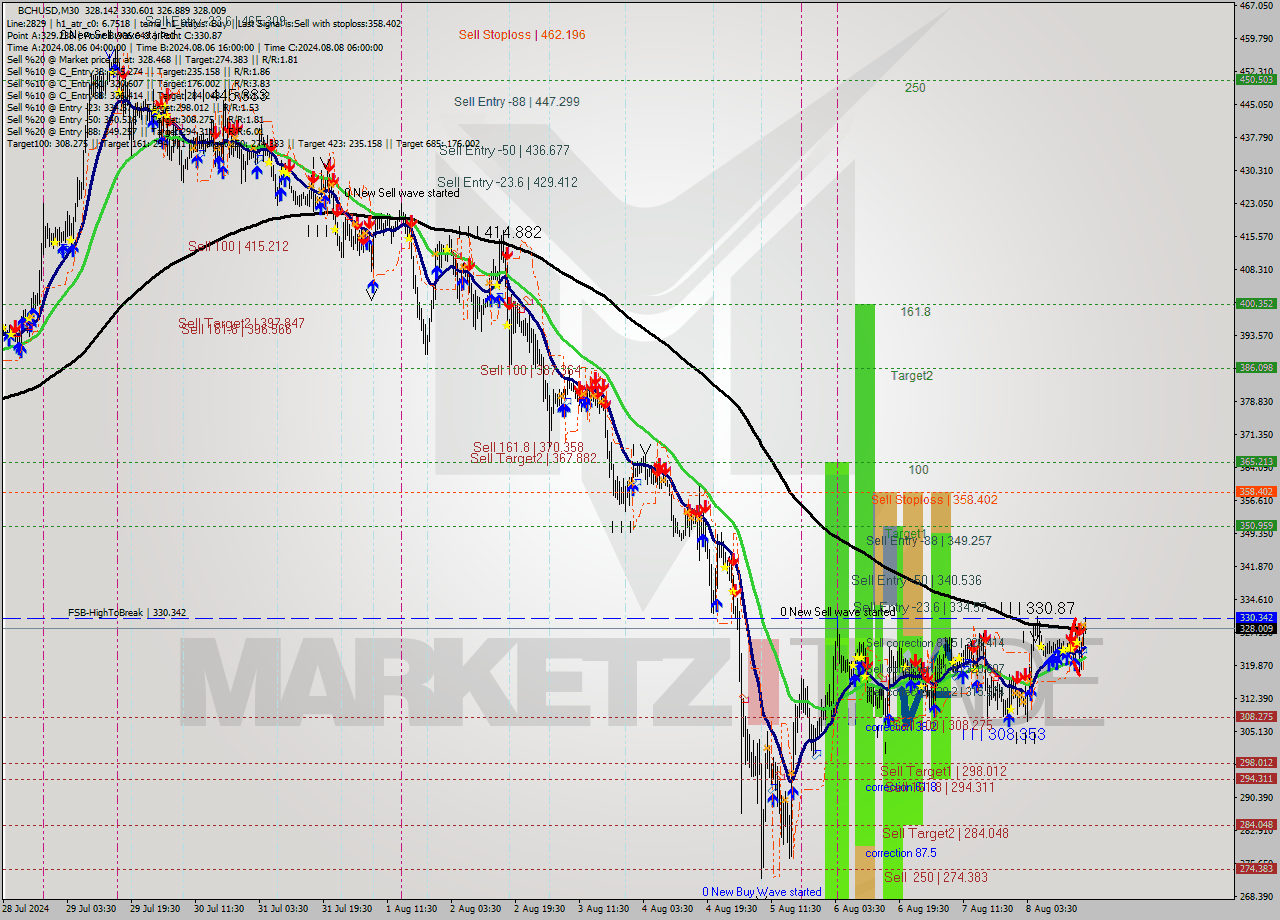Click 'Sell Target1 | 298.012' label

[x=943, y=772]
